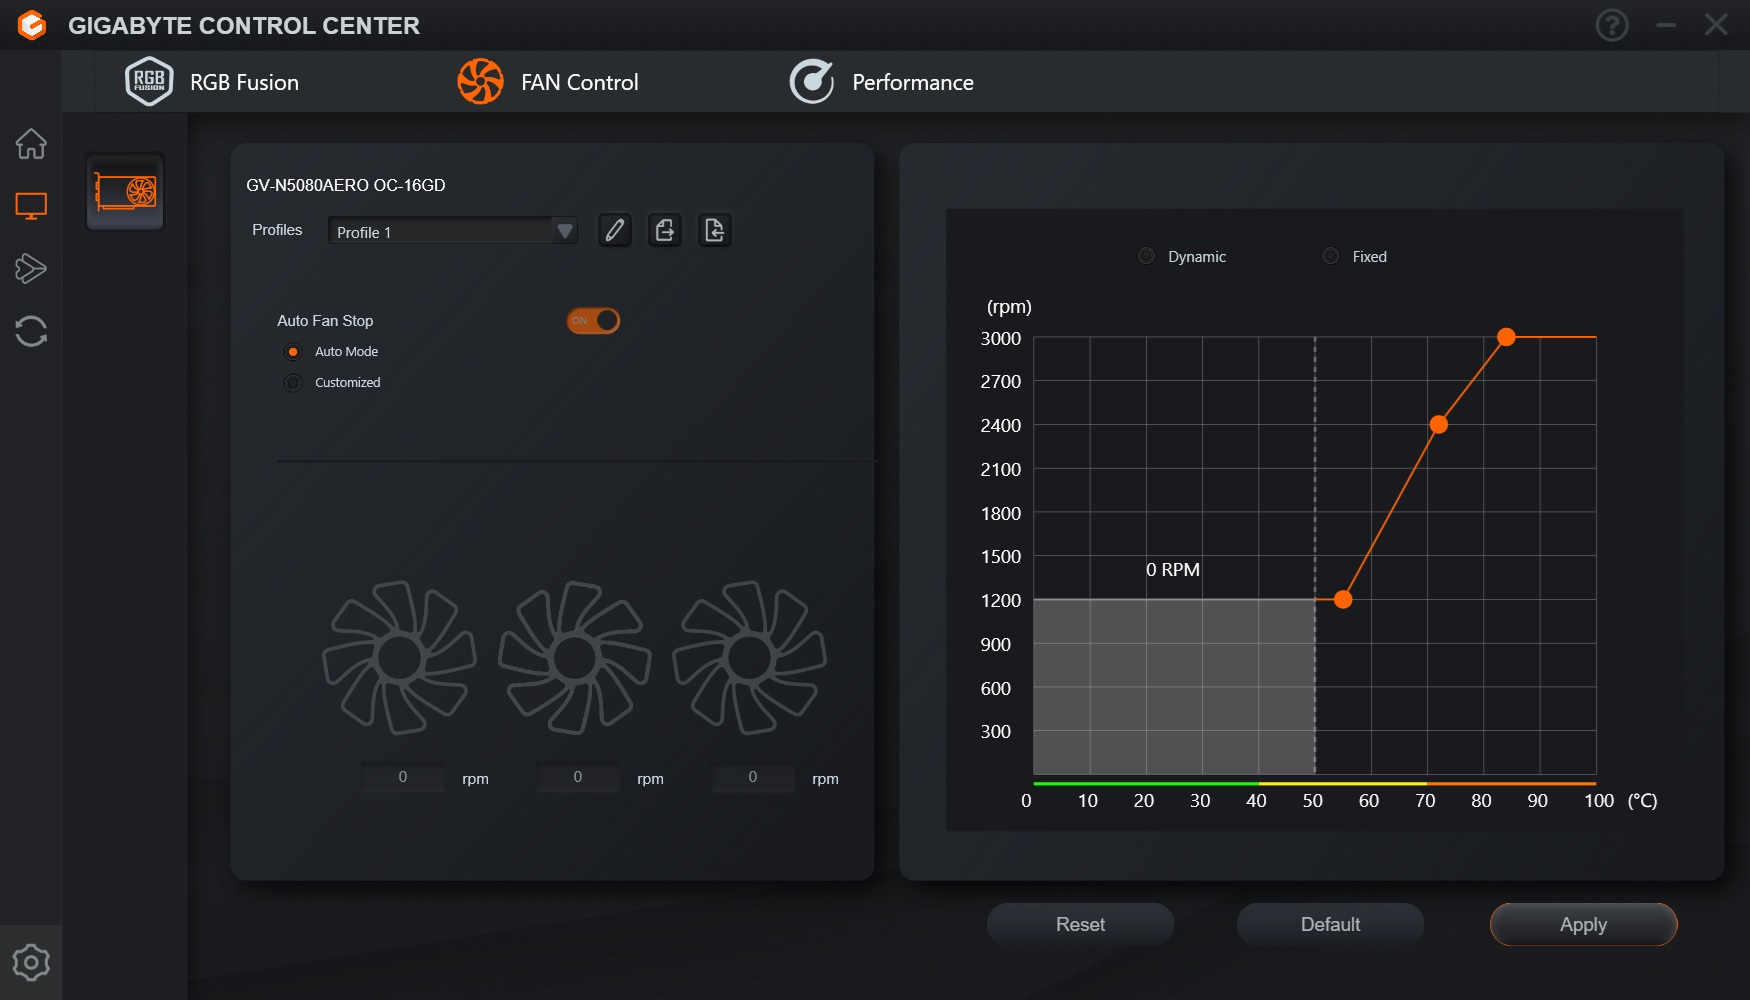Click the Profiles dropdown arrow
The width and height of the screenshot is (1750, 1000).
(565, 231)
